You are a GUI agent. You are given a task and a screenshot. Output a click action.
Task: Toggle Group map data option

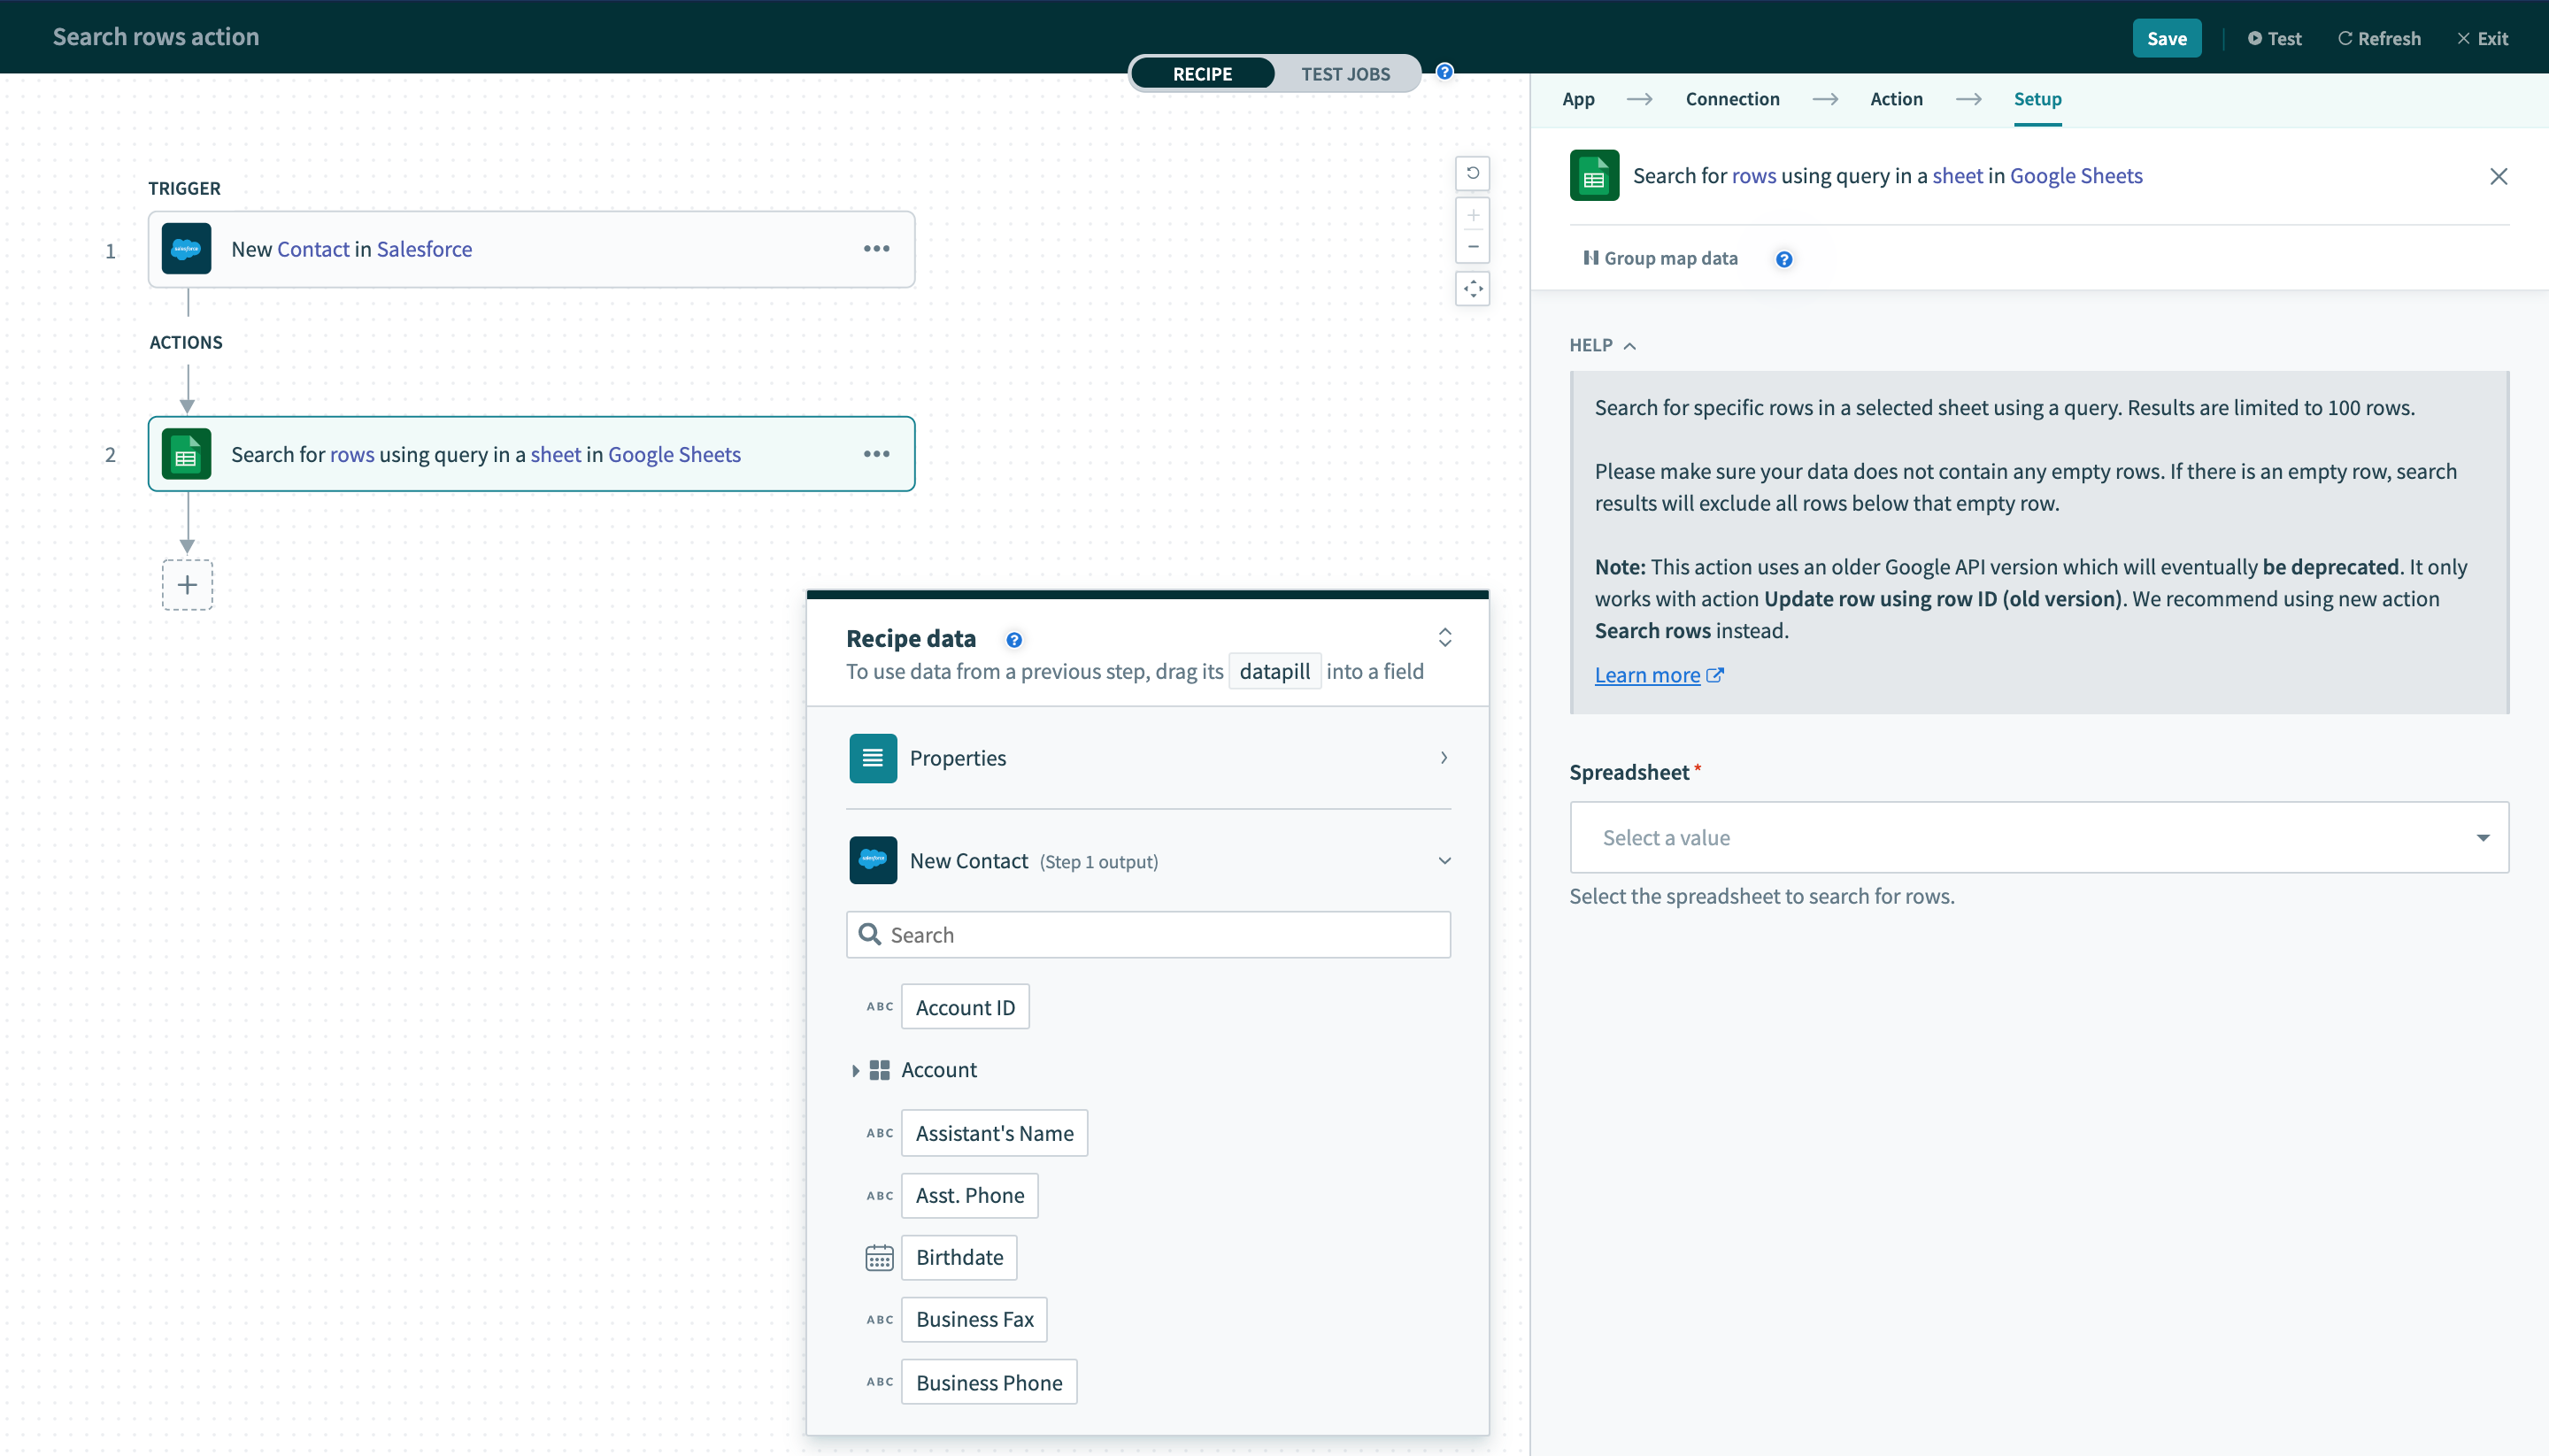[x=1660, y=258]
